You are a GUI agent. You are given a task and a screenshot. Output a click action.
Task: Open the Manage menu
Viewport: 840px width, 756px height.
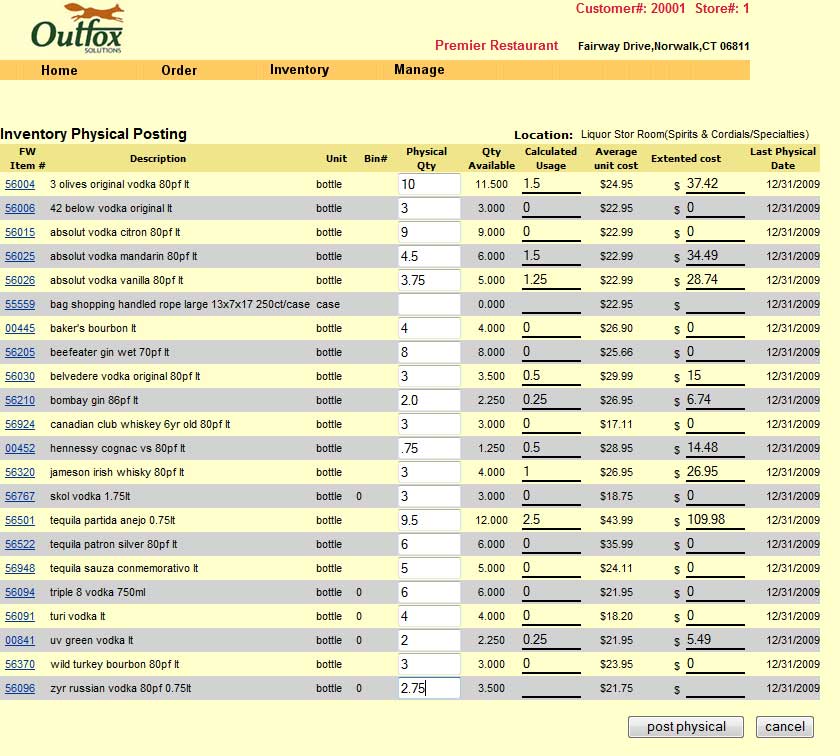[419, 70]
